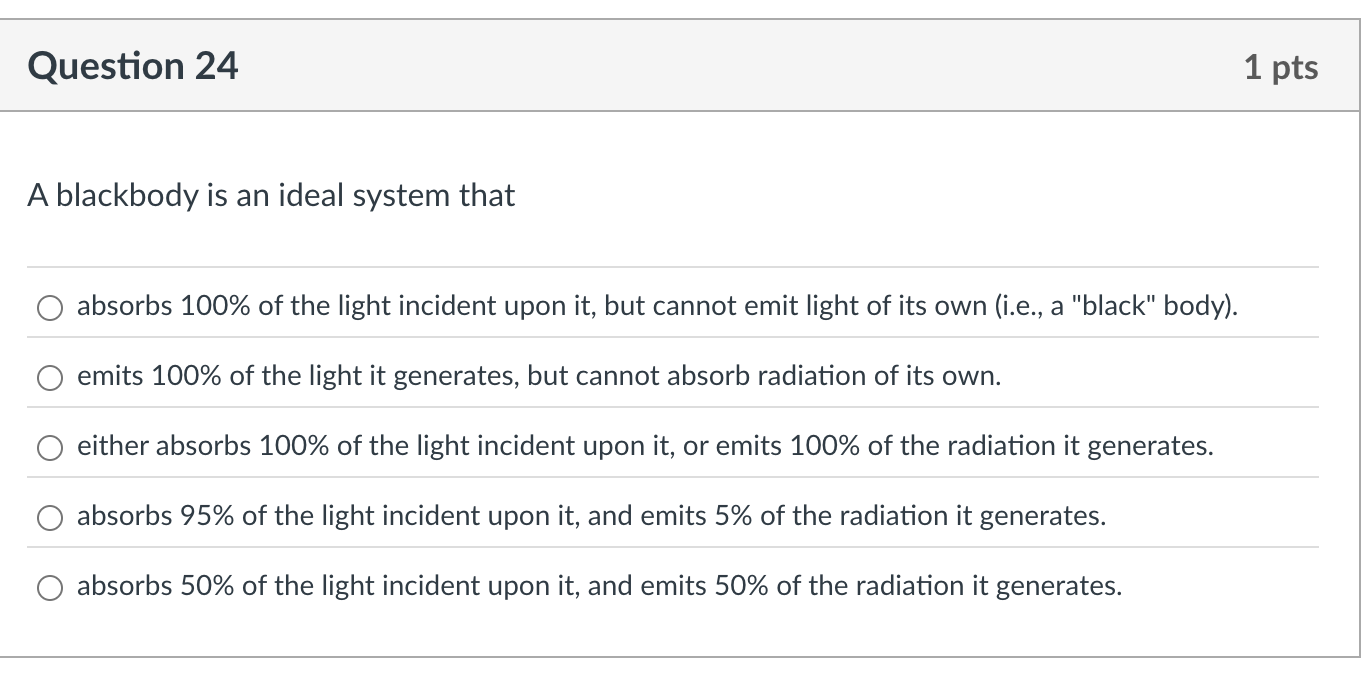The width and height of the screenshot is (1366, 697).
Task: Choose the either absorbs or emits 100% option
Action: click(49, 447)
